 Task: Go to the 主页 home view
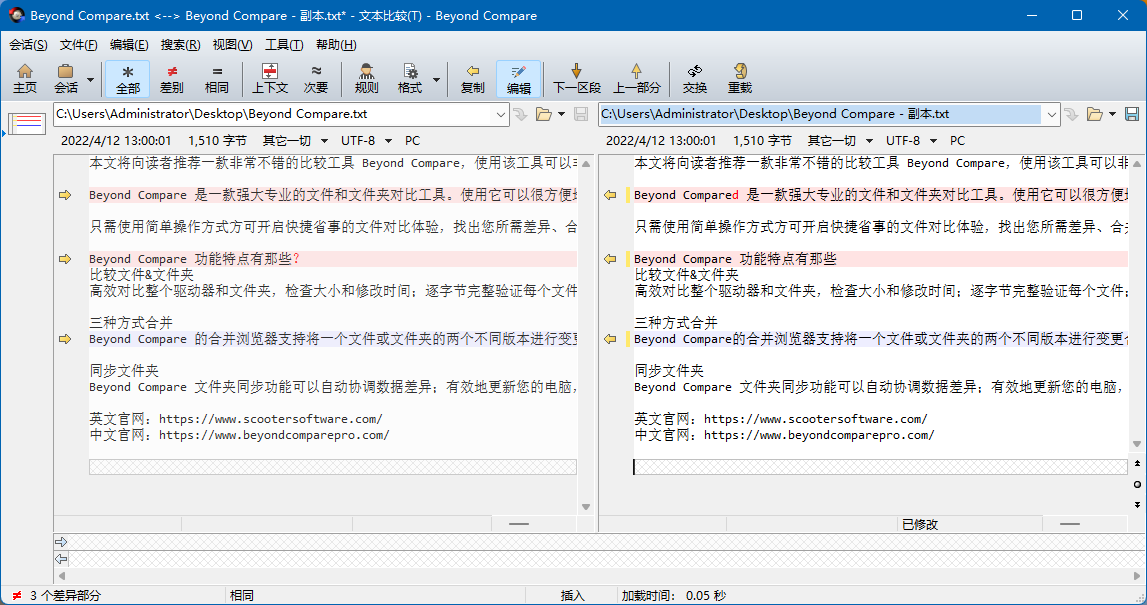pyautogui.click(x=25, y=78)
